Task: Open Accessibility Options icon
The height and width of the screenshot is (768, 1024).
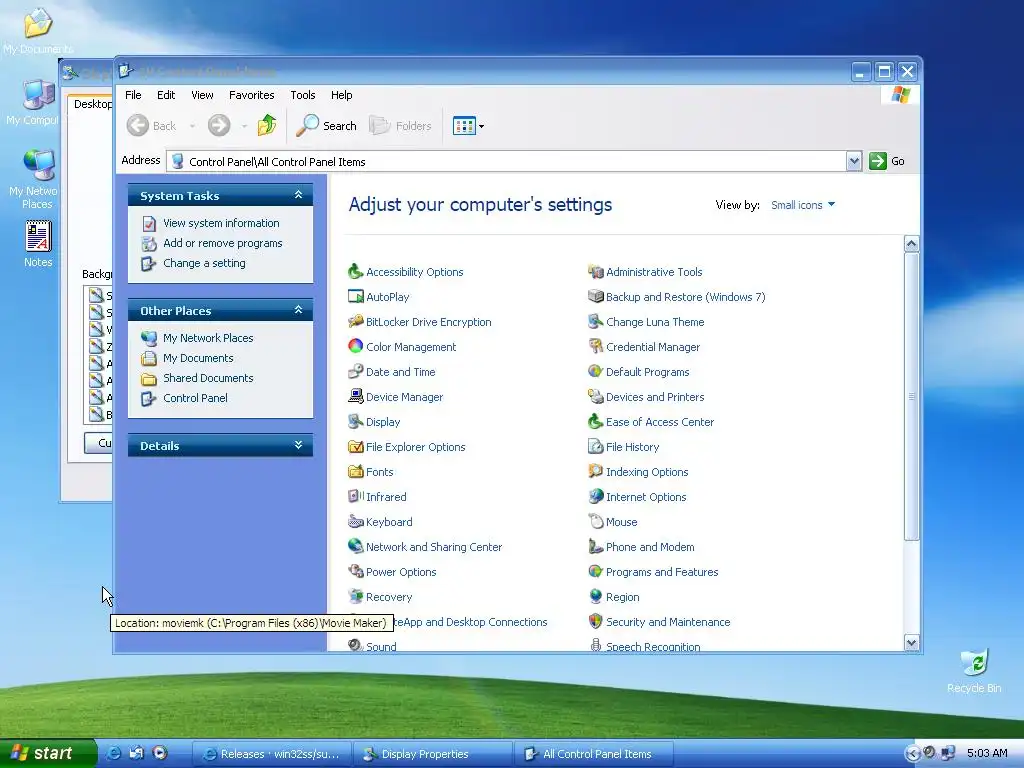Action: (x=355, y=272)
